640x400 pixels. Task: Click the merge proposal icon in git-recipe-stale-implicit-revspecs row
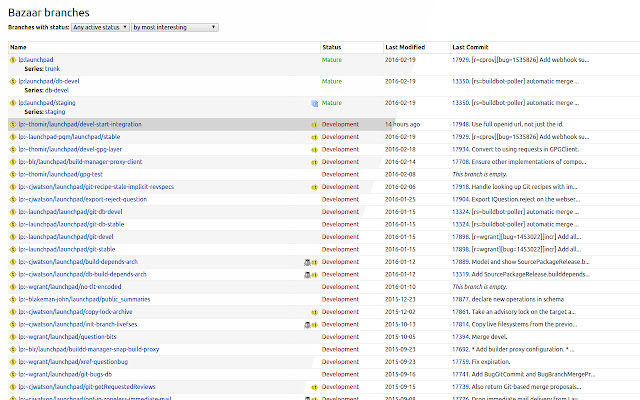pos(314,187)
